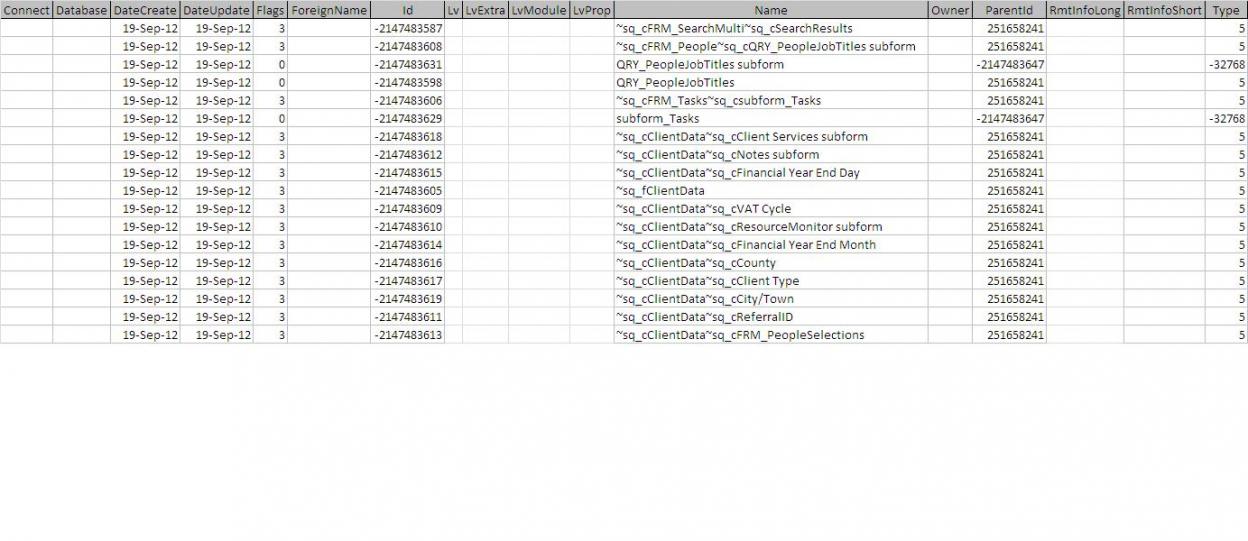The width and height of the screenshot is (1248, 541).
Task: Select the Id column header
Action: pyautogui.click(x=407, y=10)
